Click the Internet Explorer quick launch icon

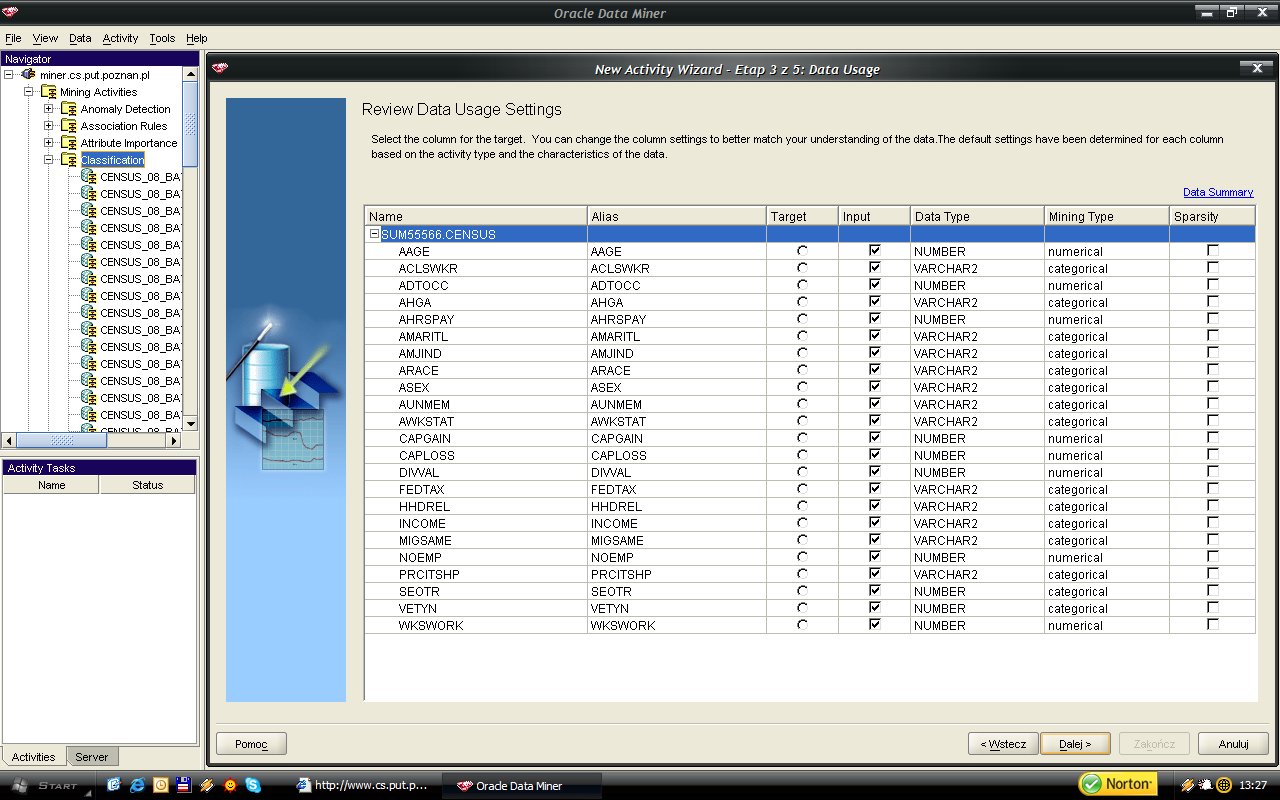click(x=137, y=785)
